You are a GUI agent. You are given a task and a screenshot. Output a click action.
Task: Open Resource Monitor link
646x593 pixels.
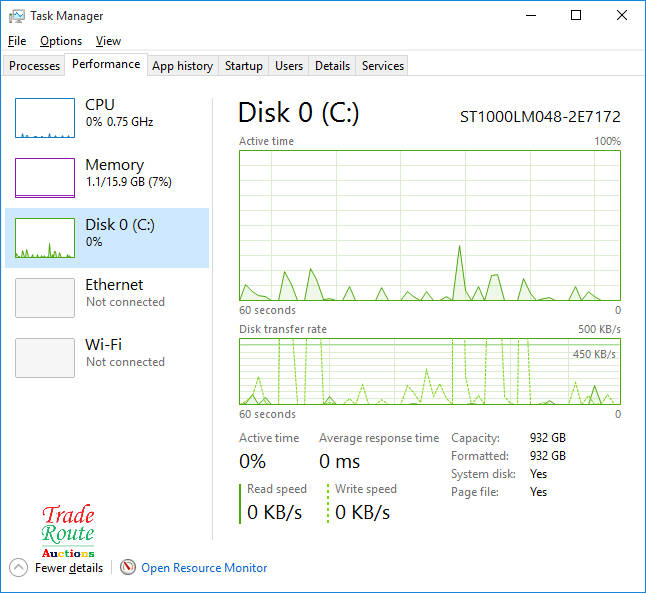click(x=204, y=567)
